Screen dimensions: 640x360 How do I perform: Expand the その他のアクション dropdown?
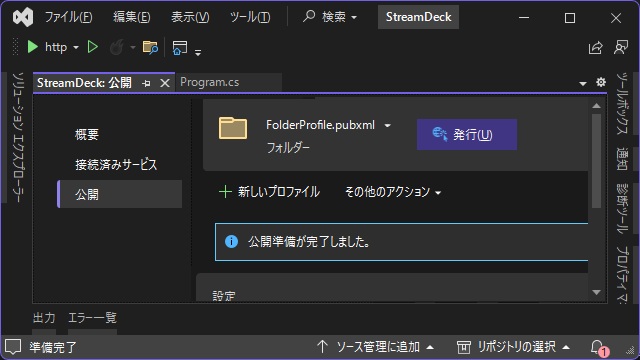tap(393, 192)
